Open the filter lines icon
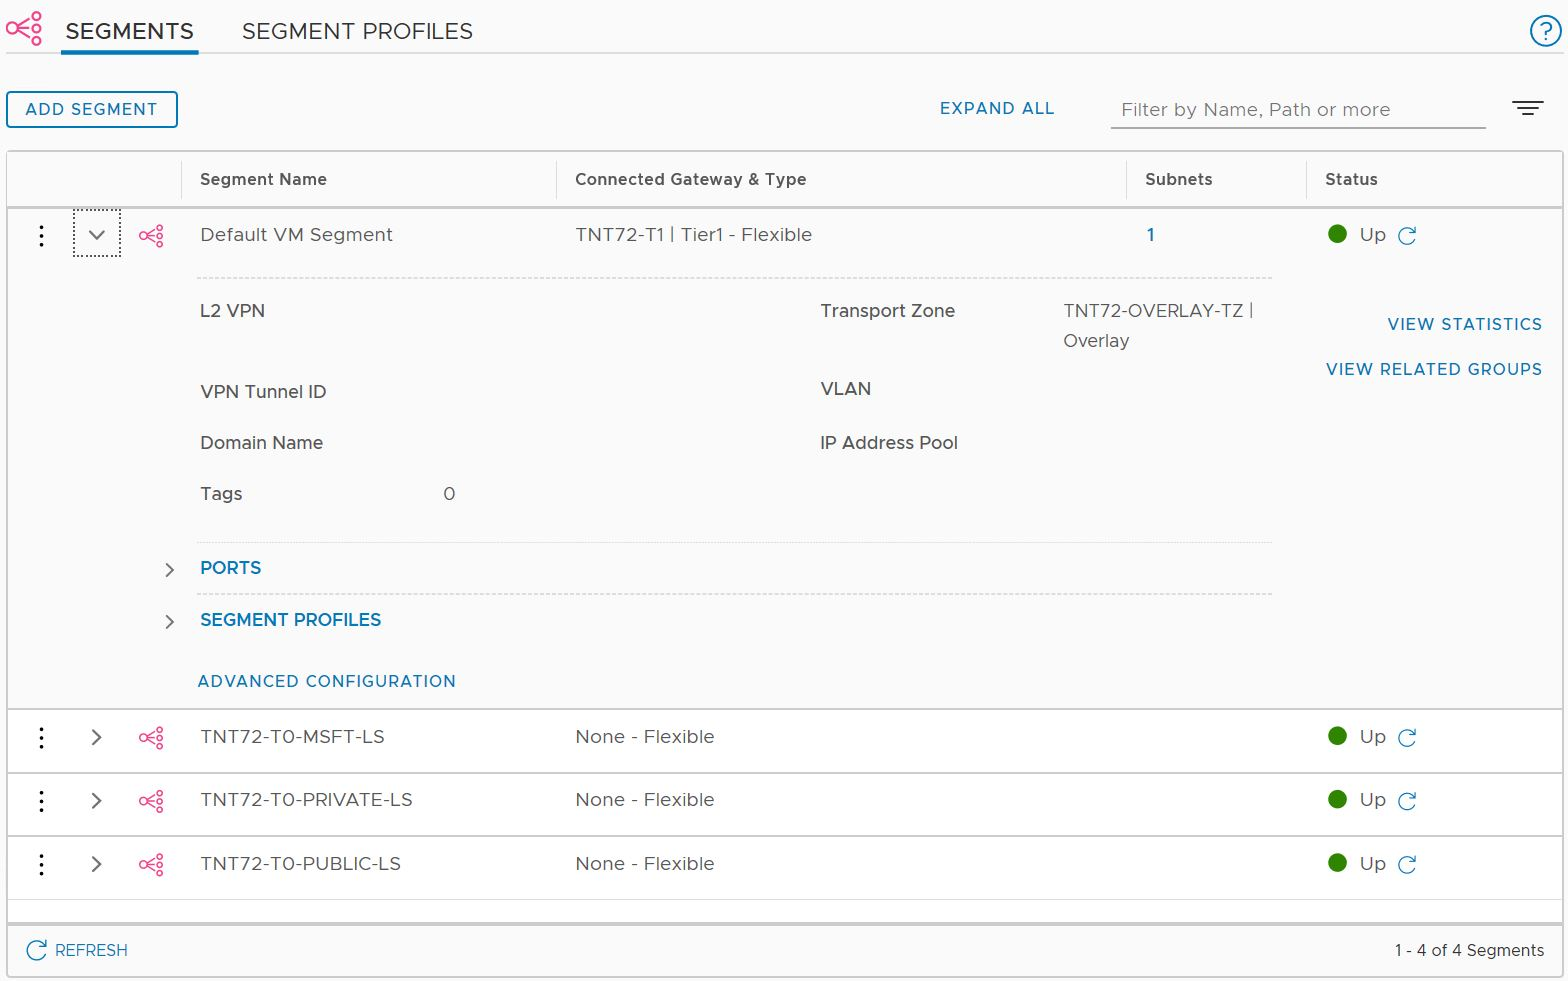1568x981 pixels. (1527, 108)
